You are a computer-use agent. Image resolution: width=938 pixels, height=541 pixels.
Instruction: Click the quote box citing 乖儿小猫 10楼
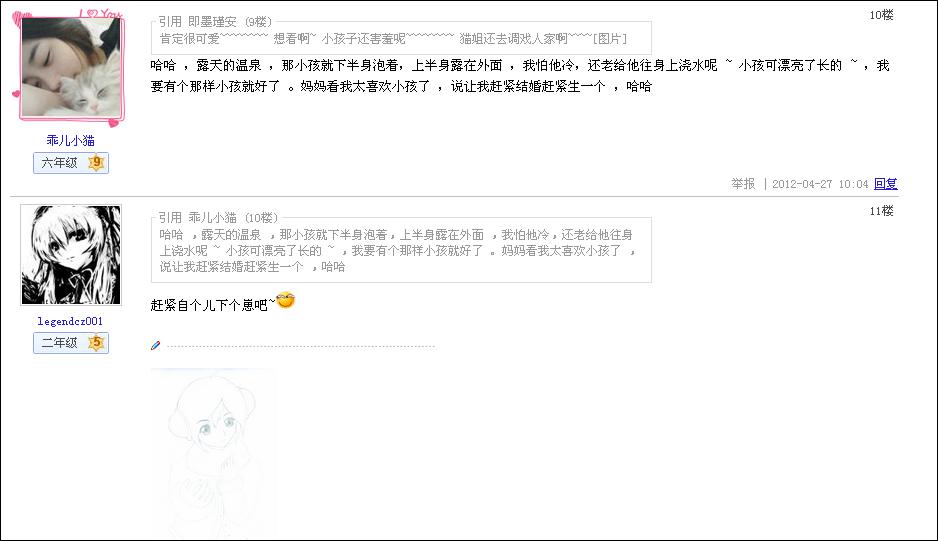coord(401,247)
